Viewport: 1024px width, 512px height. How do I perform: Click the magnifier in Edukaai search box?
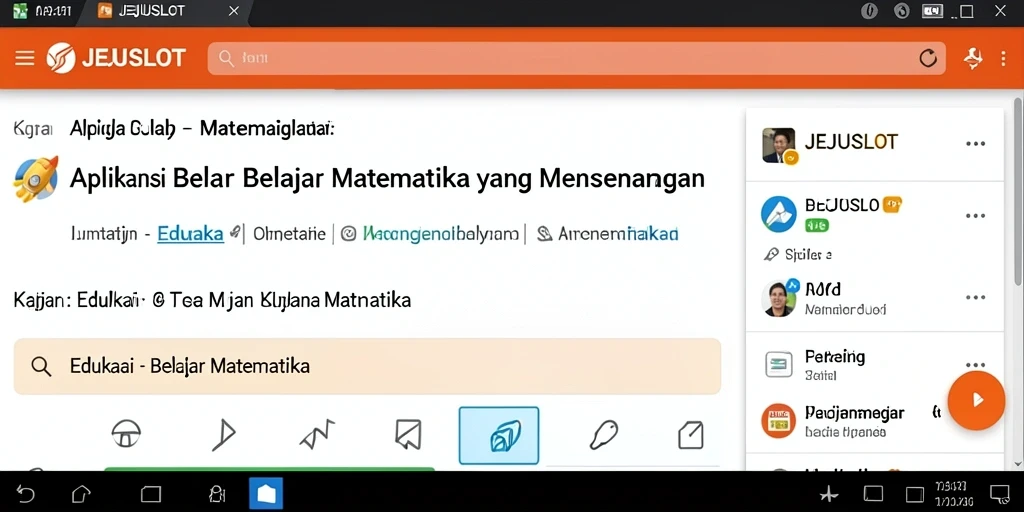40,366
